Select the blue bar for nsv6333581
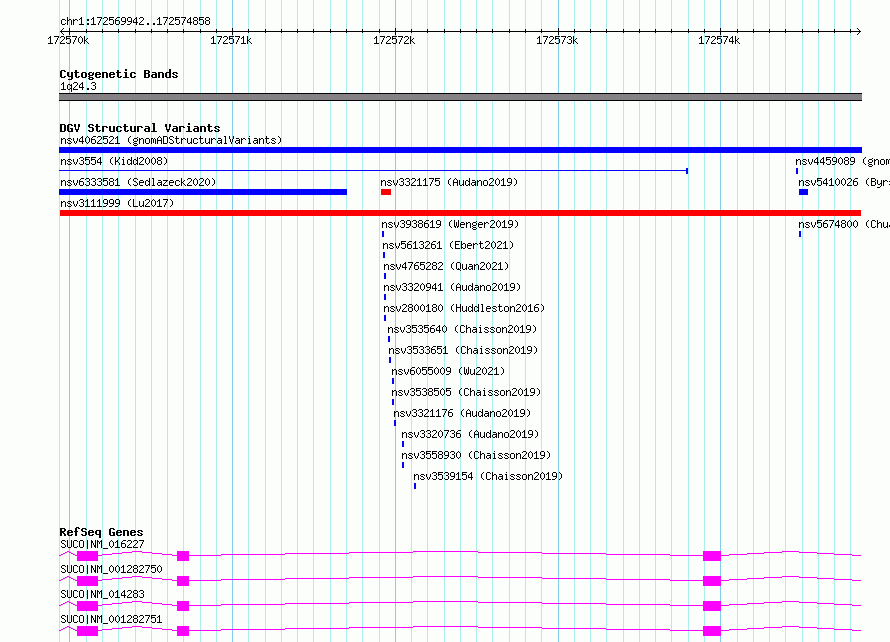Image resolution: width=890 pixels, height=642 pixels. coord(203,192)
